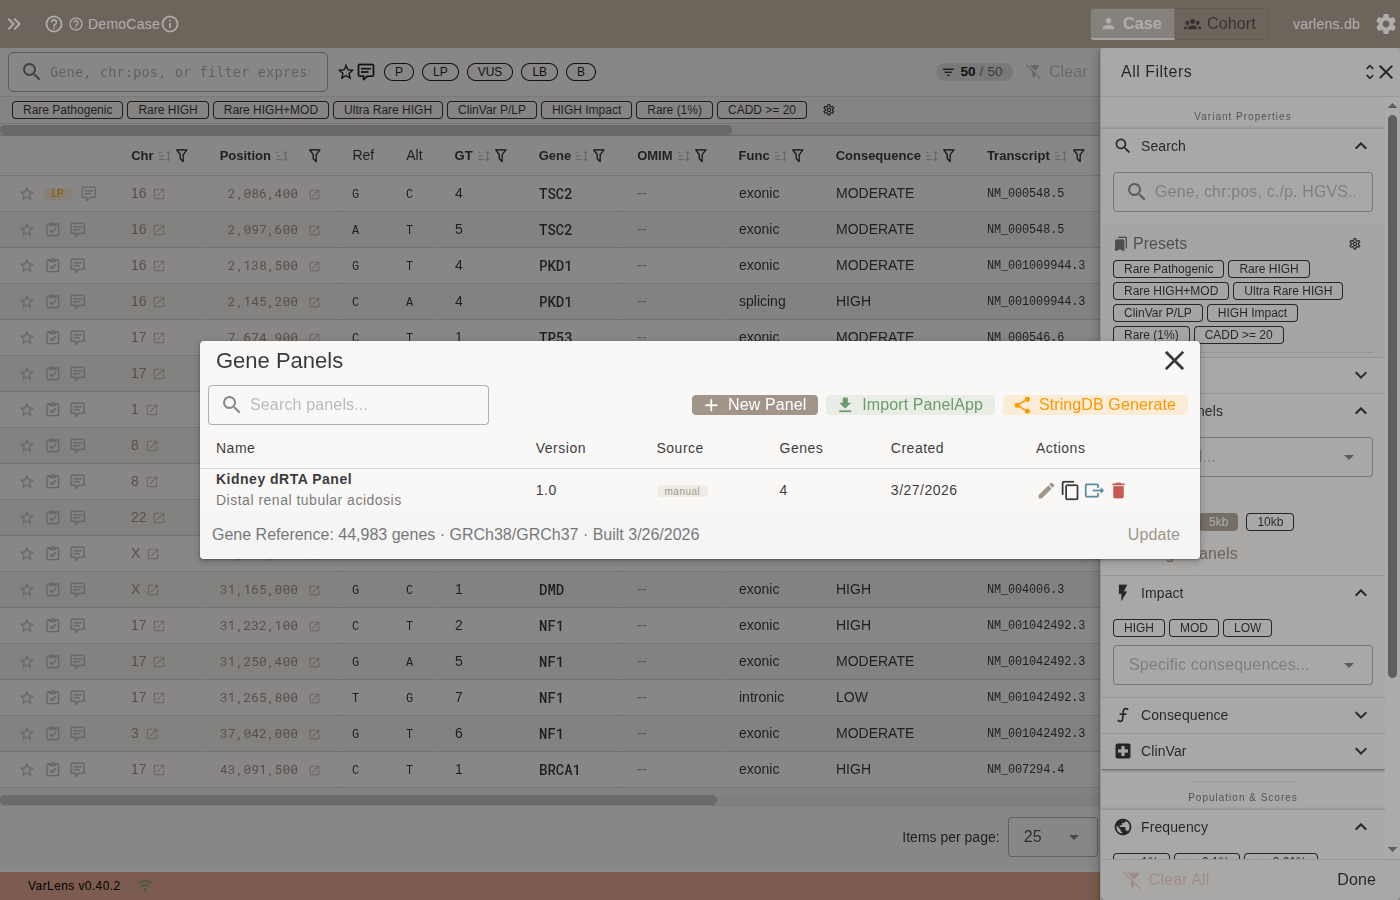Open the Items per page dropdown

pyautogui.click(x=1052, y=837)
